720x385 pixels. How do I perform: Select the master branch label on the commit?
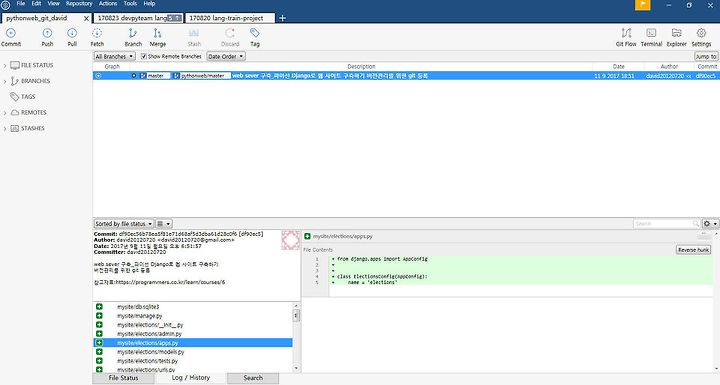(155, 76)
